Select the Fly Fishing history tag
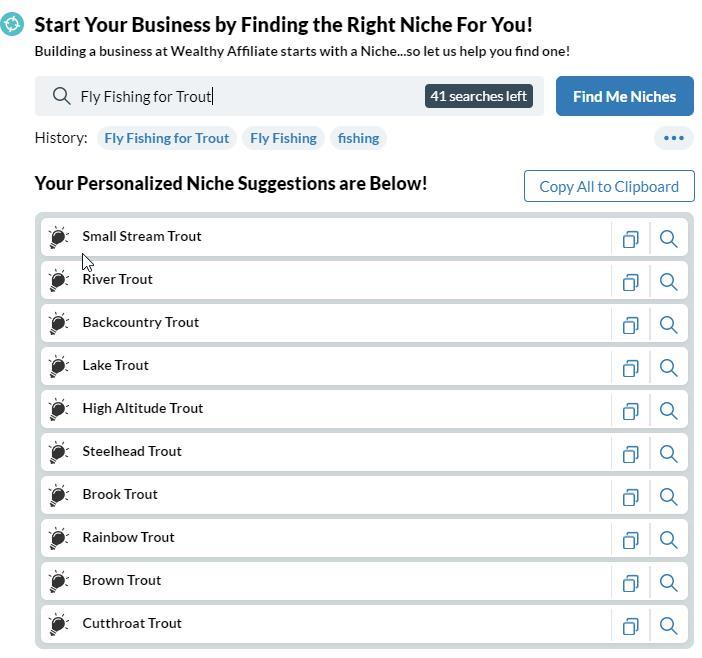This screenshot has width=702, height=658. click(283, 138)
